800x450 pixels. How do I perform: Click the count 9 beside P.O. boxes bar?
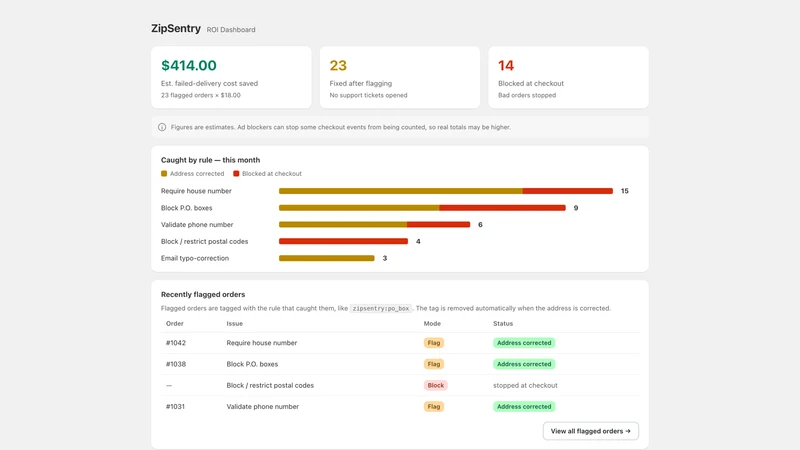[576, 208]
